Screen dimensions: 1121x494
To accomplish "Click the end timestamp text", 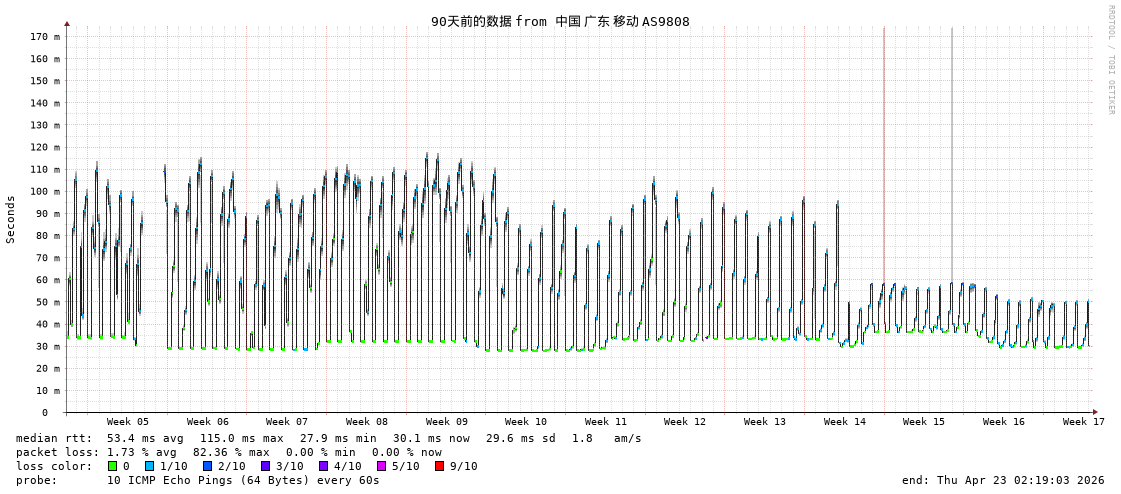I will 1003,480.
